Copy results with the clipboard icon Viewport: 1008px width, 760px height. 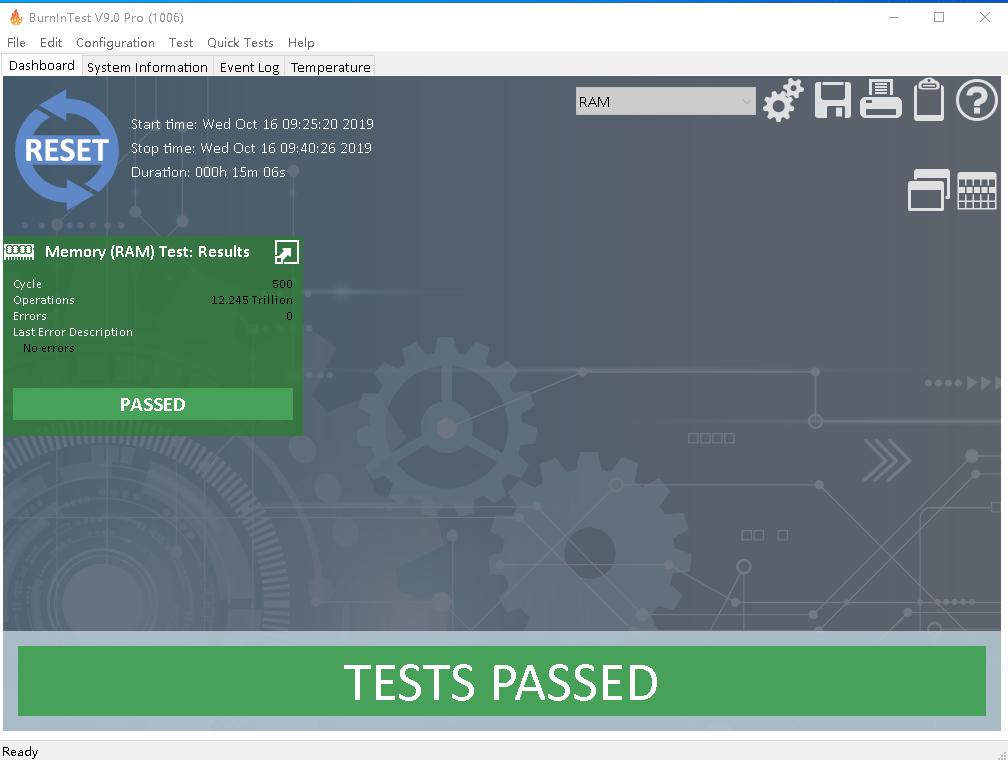[929, 99]
